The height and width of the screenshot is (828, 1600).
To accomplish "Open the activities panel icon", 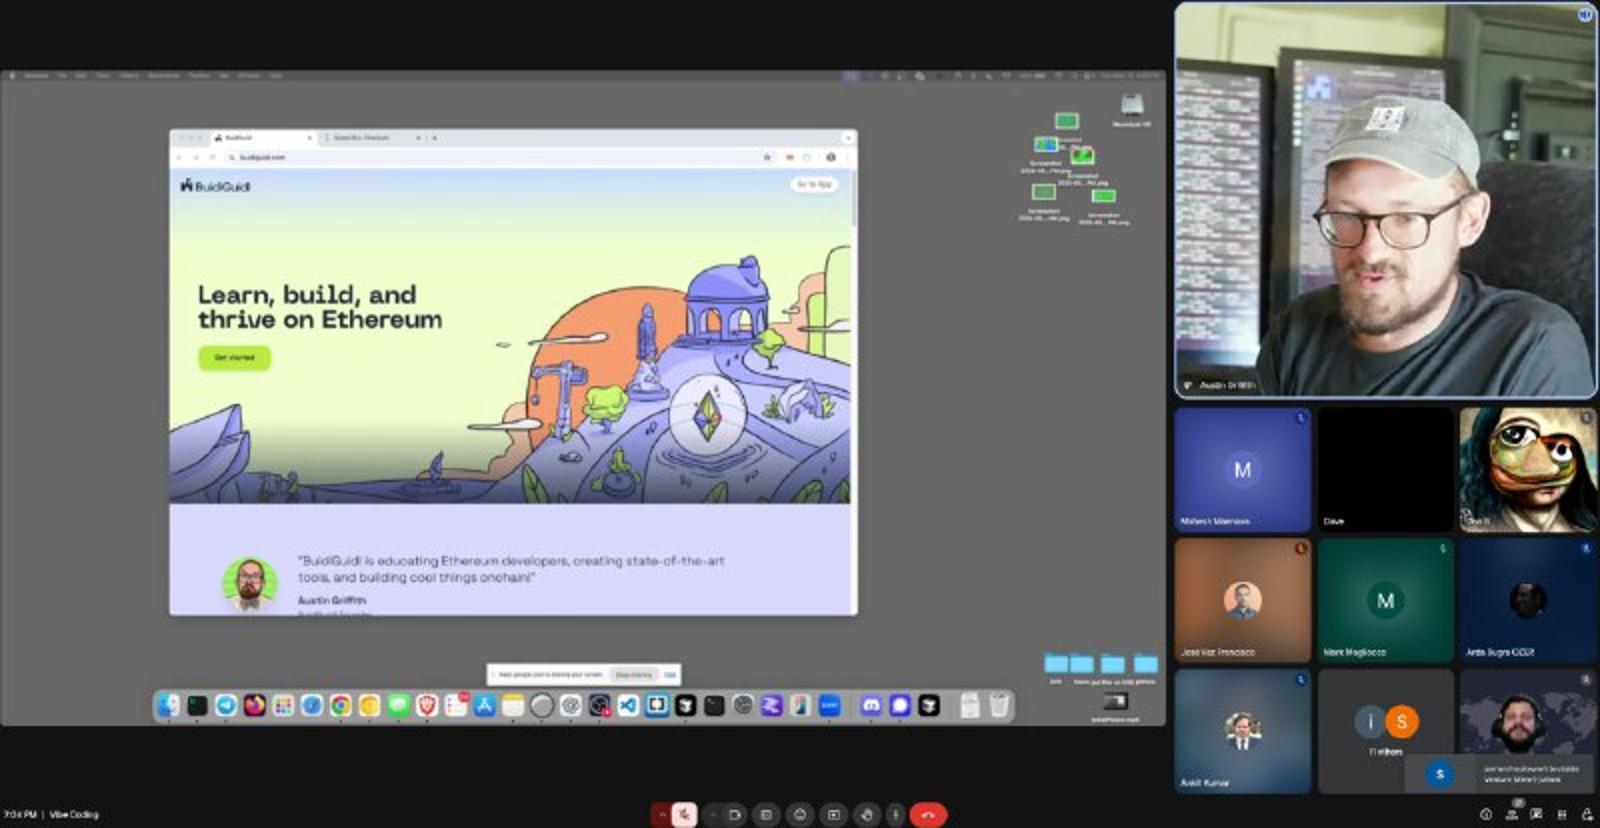I will [1562, 815].
